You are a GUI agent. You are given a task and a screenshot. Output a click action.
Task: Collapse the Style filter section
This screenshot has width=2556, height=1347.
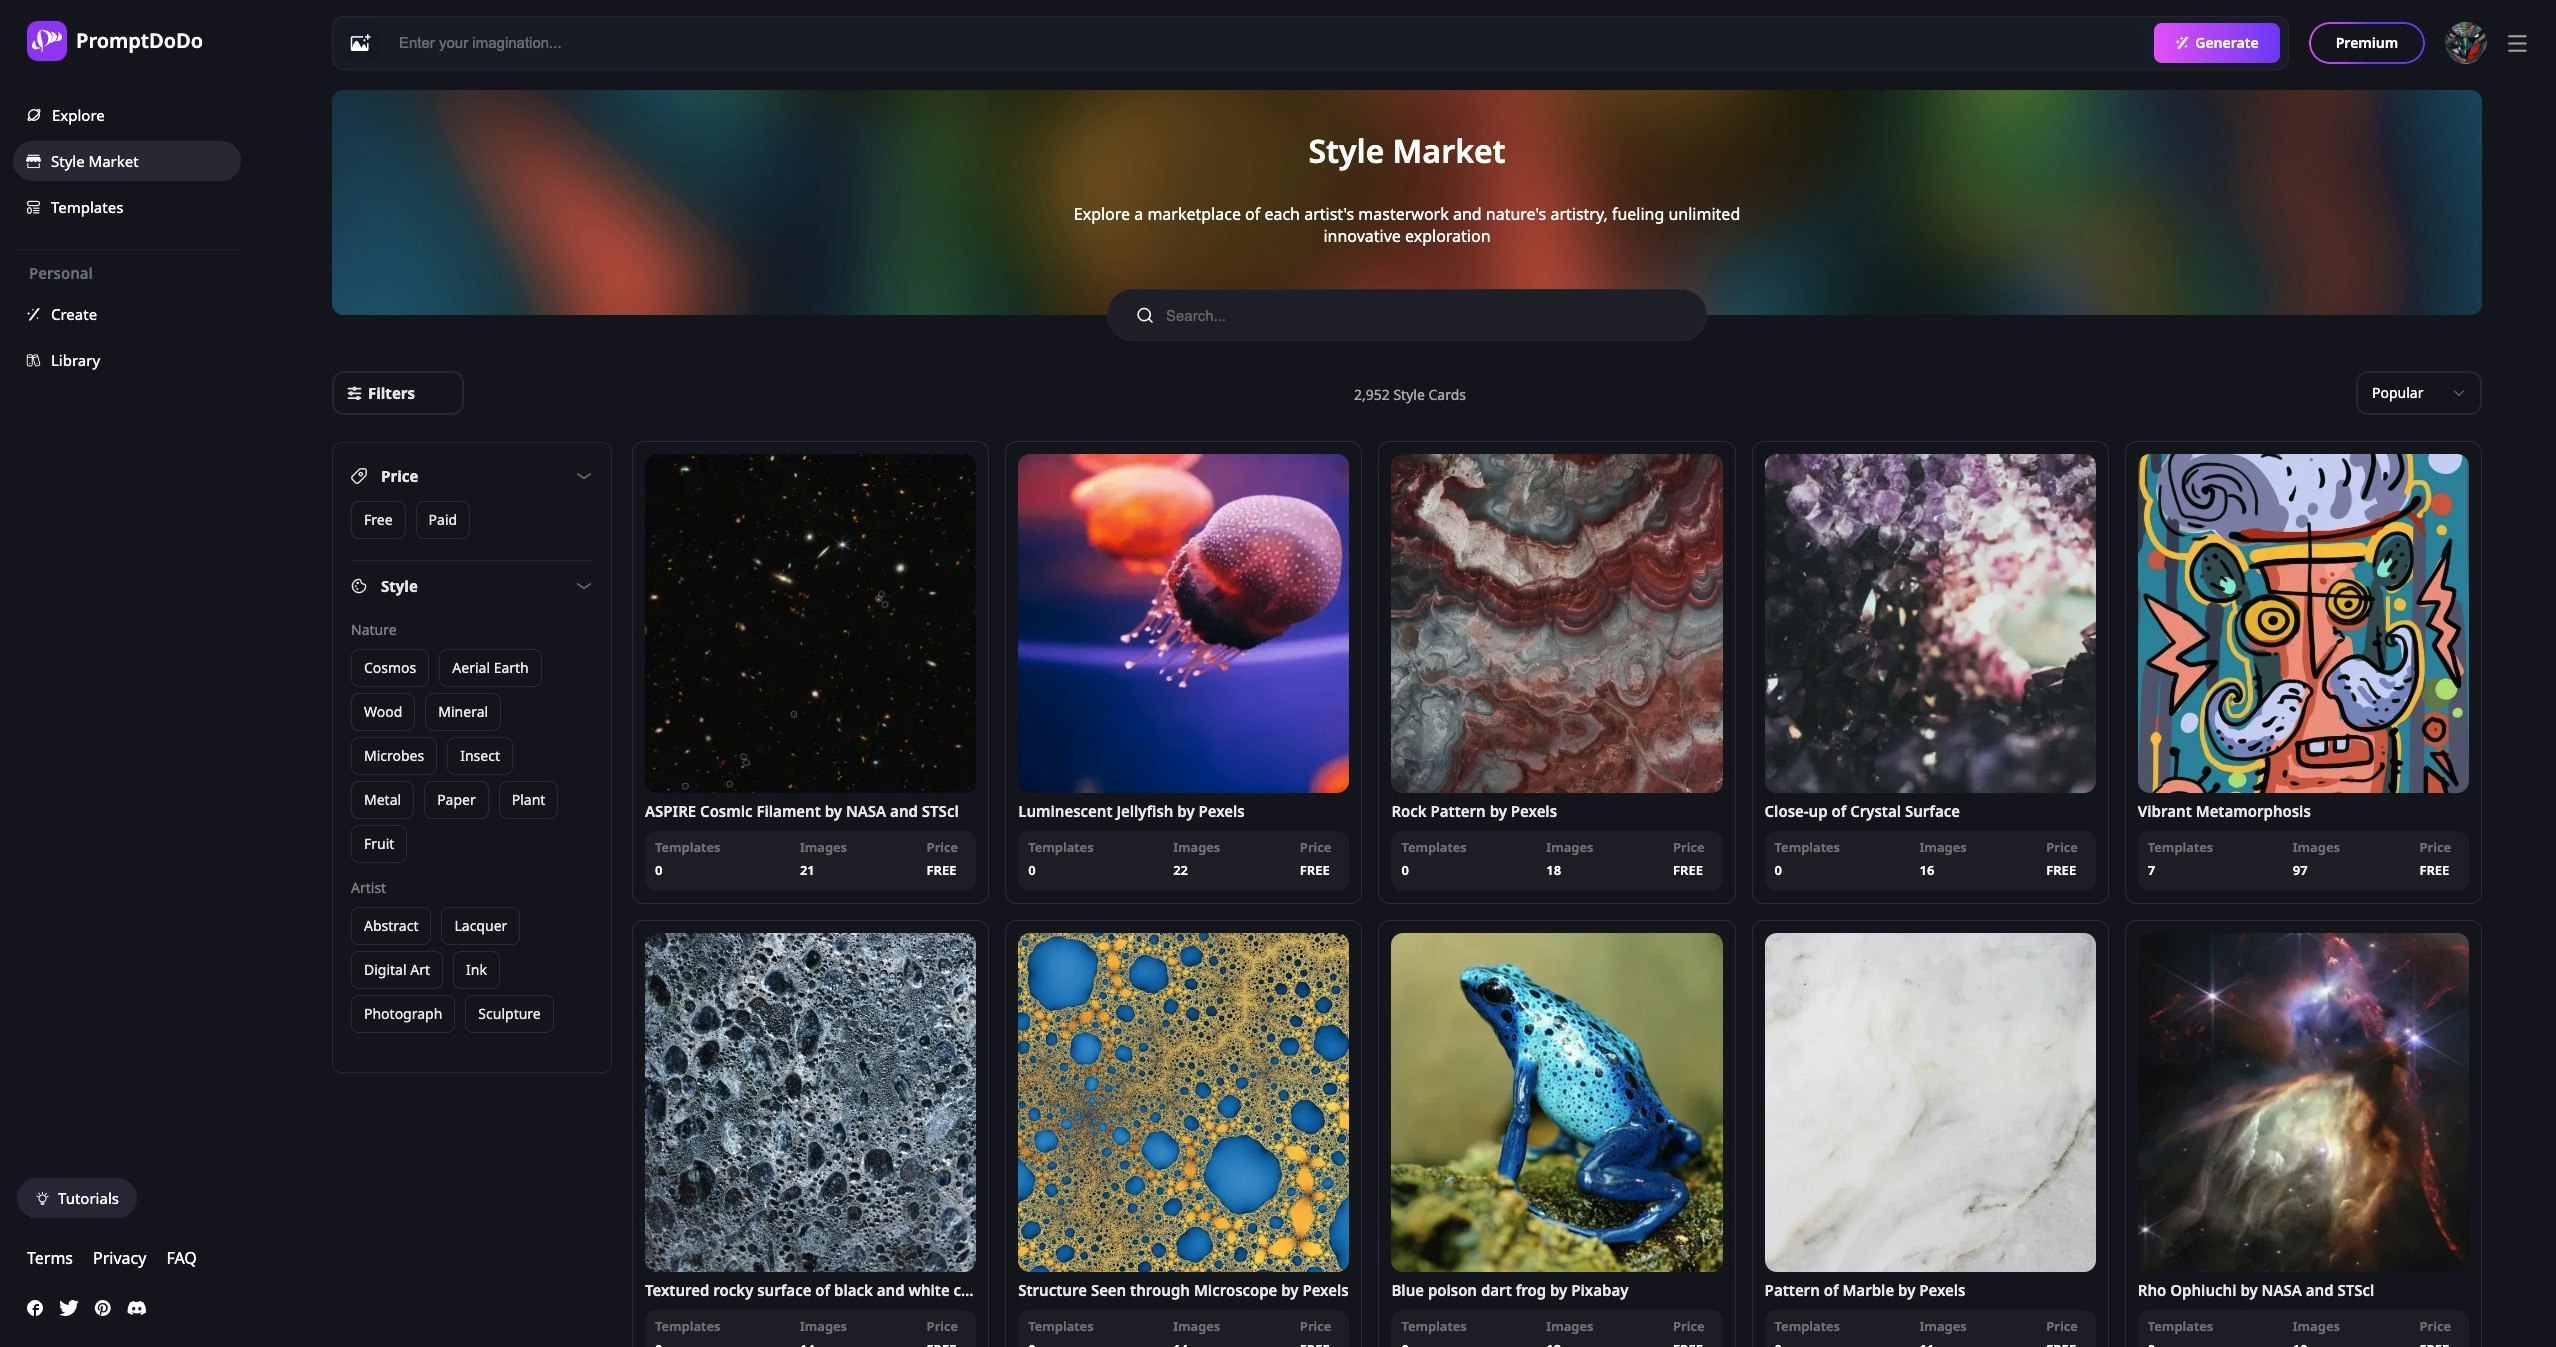tap(584, 586)
